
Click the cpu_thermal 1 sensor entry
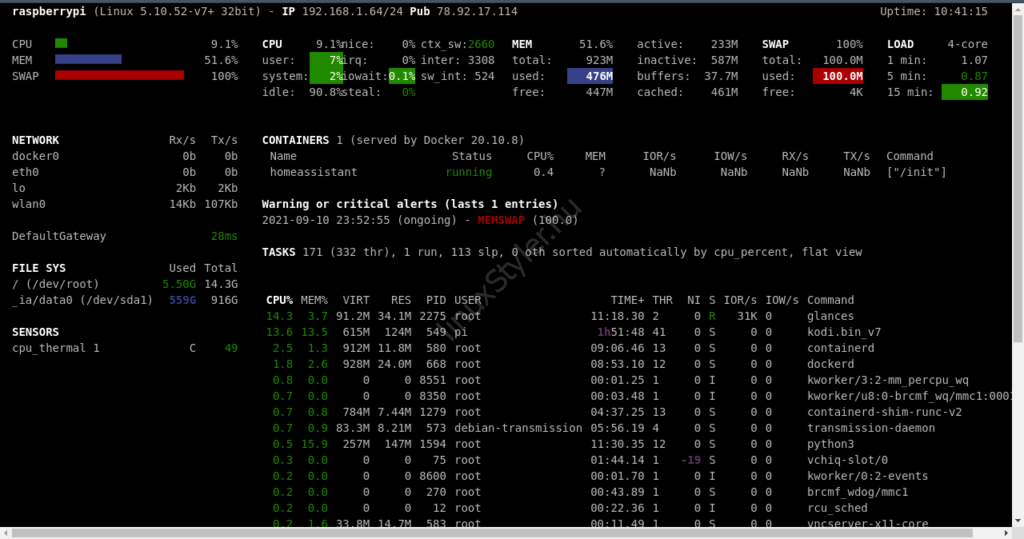click(x=56, y=348)
